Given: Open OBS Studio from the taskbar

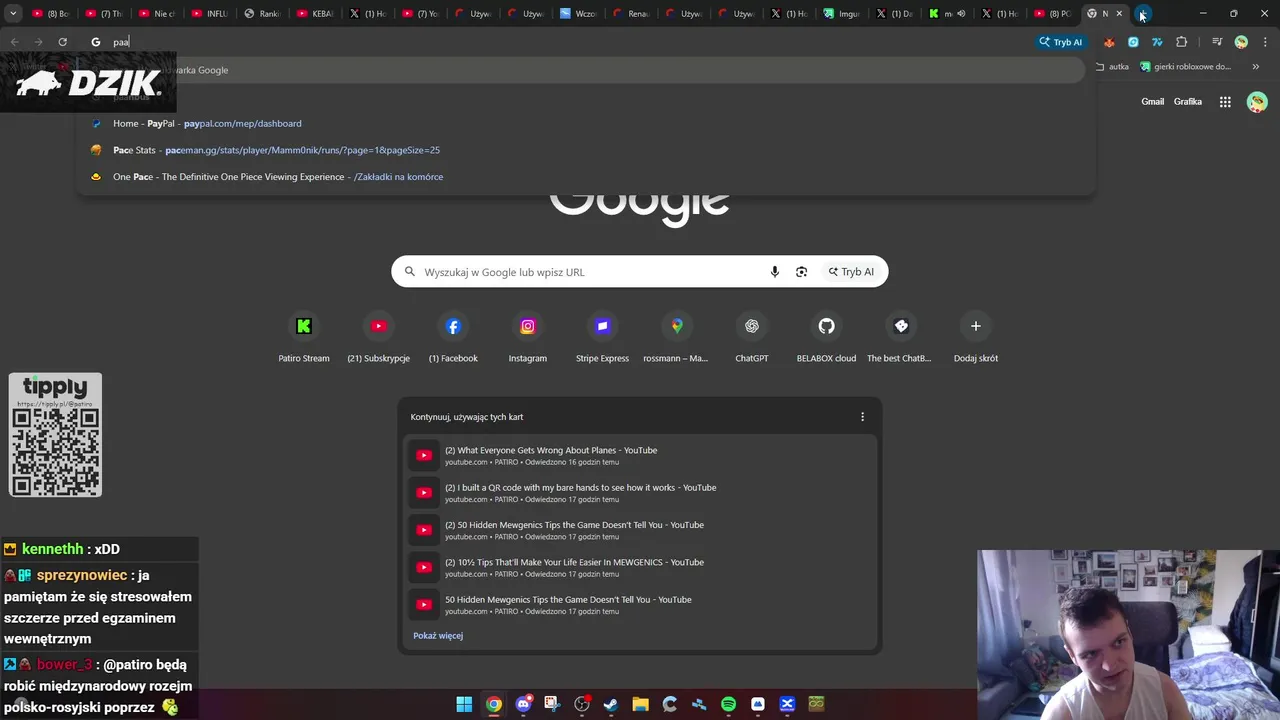Looking at the screenshot, I should pyautogui.click(x=582, y=704).
